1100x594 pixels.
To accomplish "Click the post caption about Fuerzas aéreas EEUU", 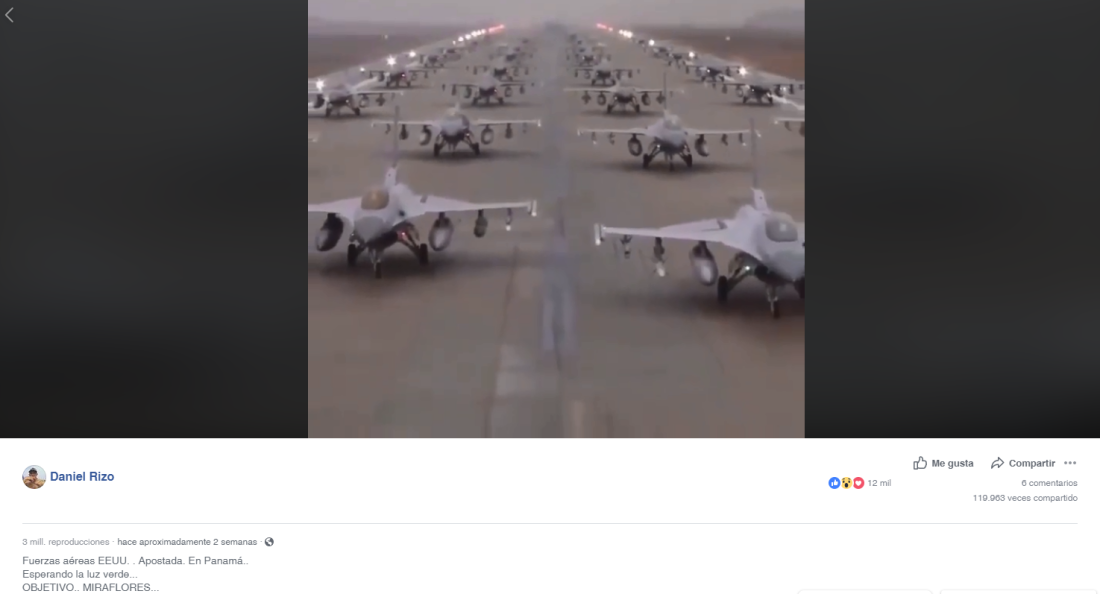I will point(135,574).
